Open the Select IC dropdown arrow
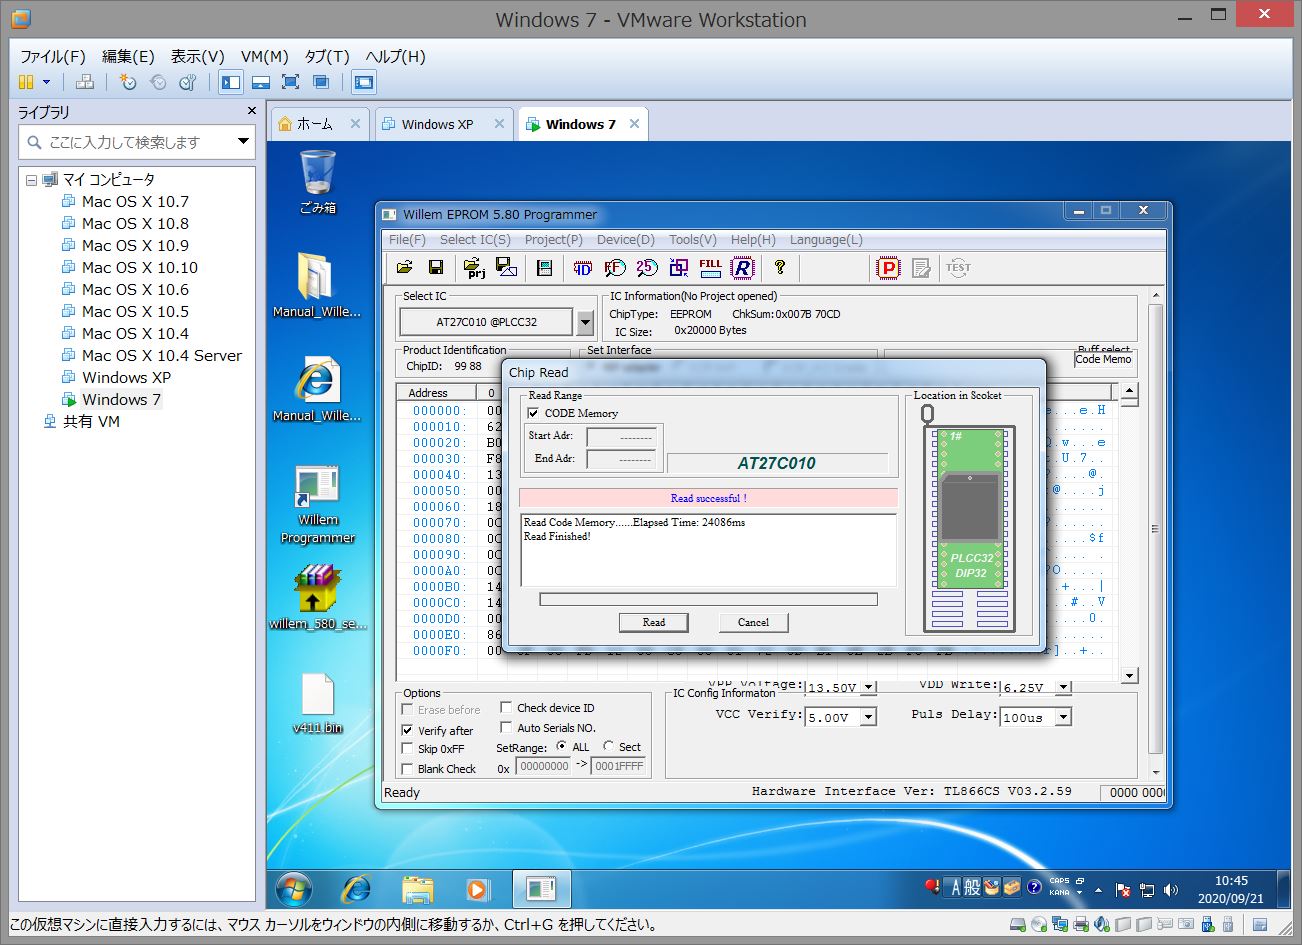This screenshot has height=945, width=1302. click(585, 322)
